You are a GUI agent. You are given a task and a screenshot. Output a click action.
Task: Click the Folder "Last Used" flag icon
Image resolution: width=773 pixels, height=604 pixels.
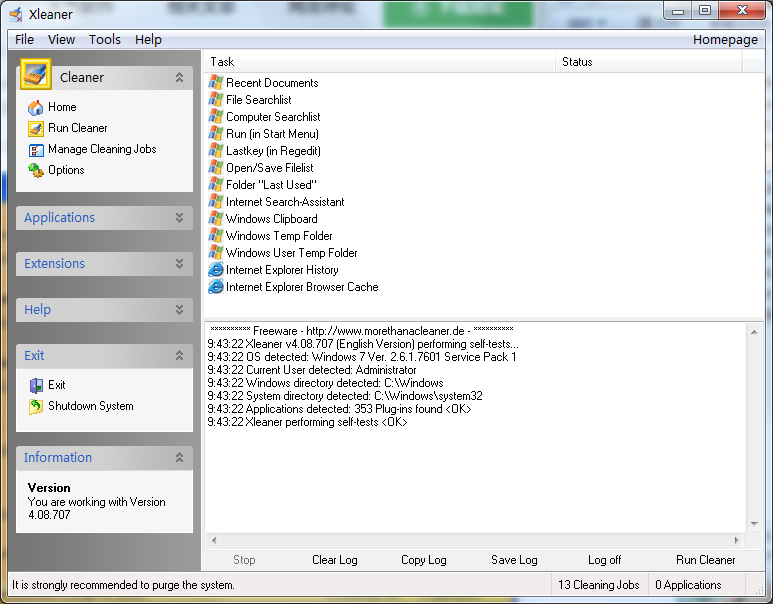[215, 184]
